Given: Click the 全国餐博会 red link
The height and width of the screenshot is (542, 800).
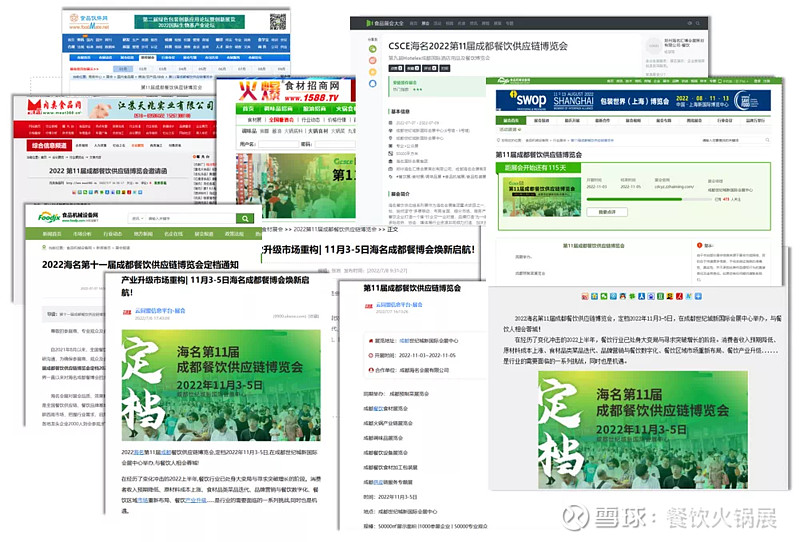Looking at the screenshot, I should [282, 119].
